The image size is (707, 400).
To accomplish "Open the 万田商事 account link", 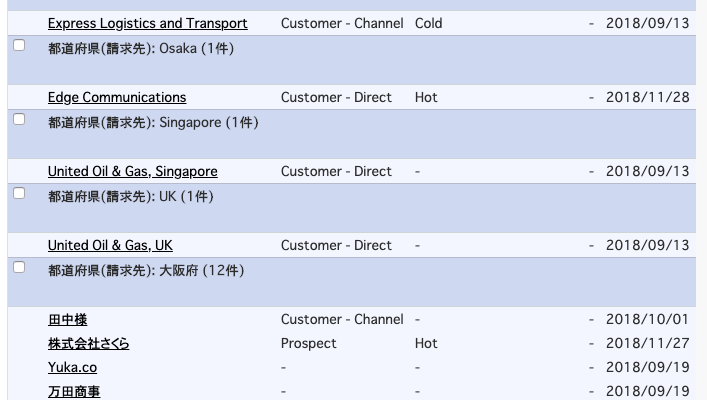I will [74, 391].
